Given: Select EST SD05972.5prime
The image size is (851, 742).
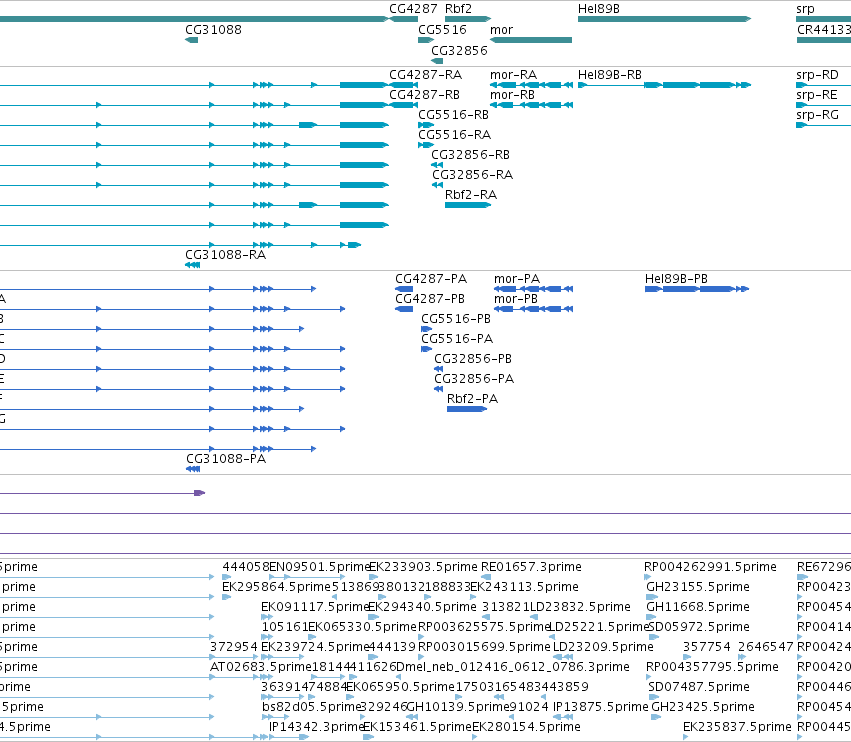Looking at the screenshot, I should 699,627.
